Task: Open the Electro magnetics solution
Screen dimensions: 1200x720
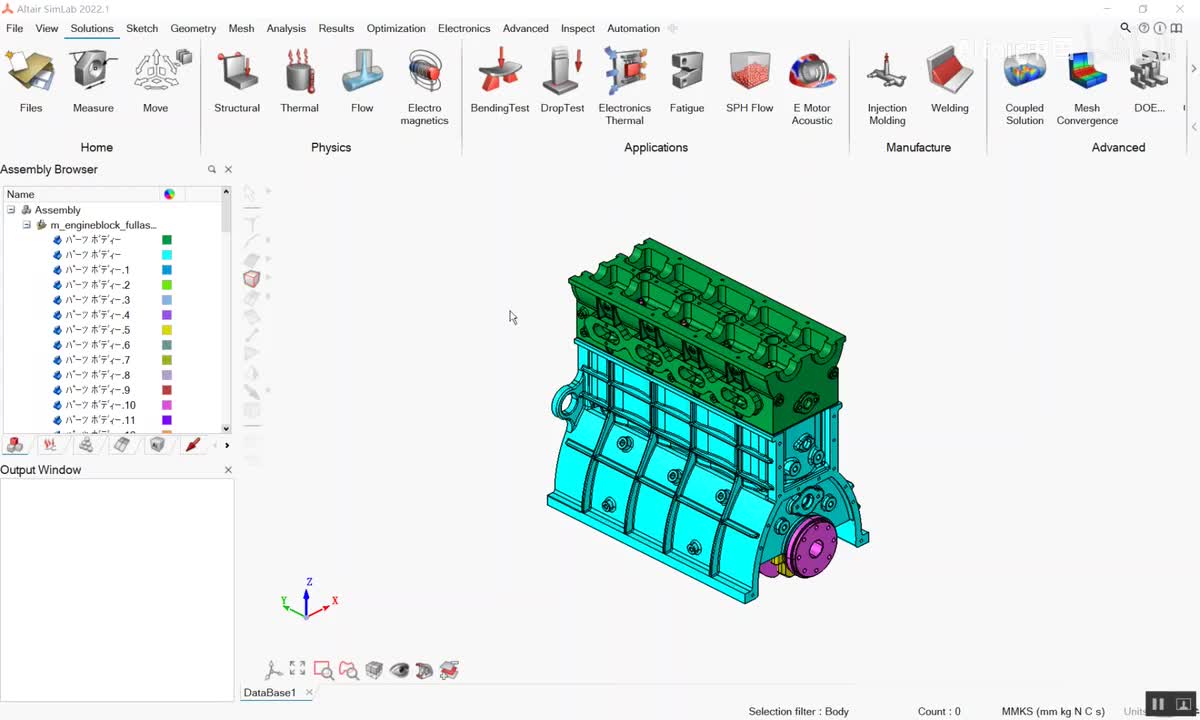Action: click(x=425, y=88)
